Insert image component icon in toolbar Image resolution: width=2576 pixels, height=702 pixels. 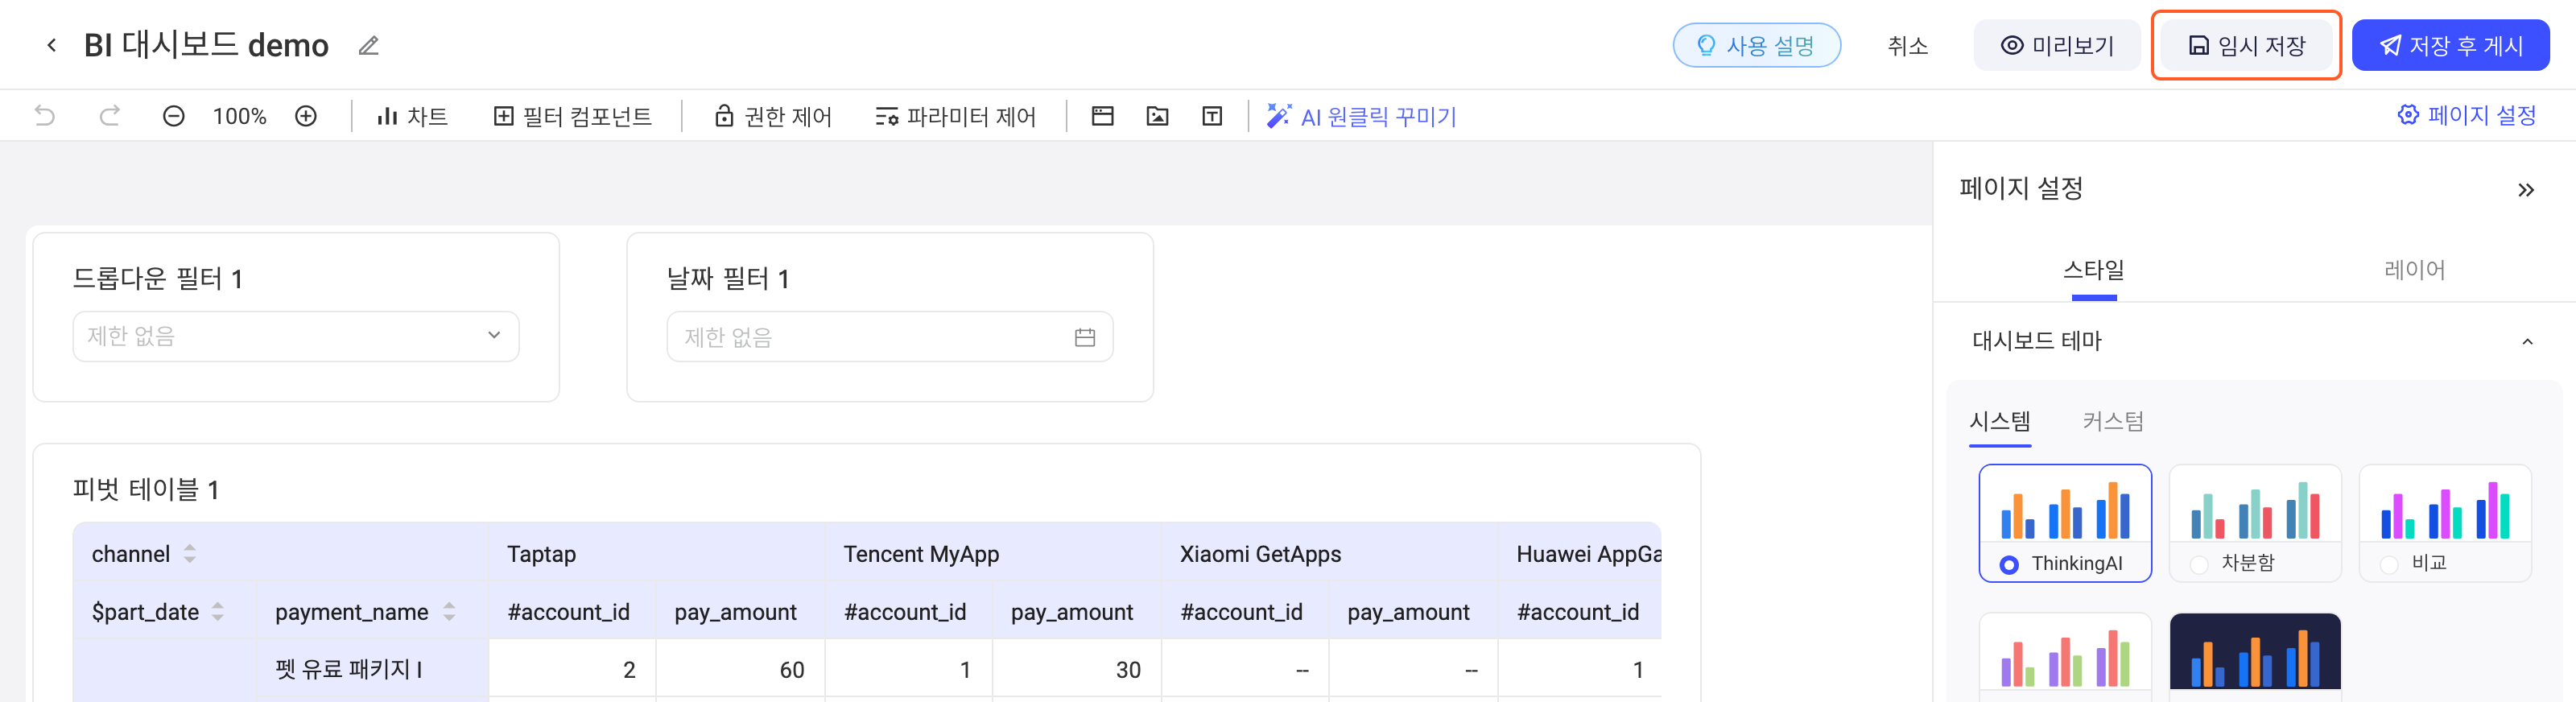pyautogui.click(x=1157, y=116)
